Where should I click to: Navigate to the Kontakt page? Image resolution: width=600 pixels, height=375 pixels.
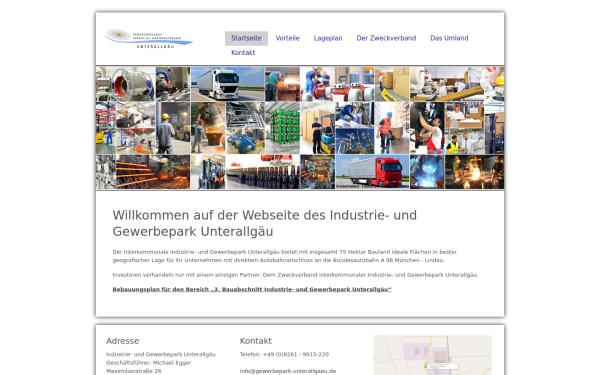[x=243, y=53]
